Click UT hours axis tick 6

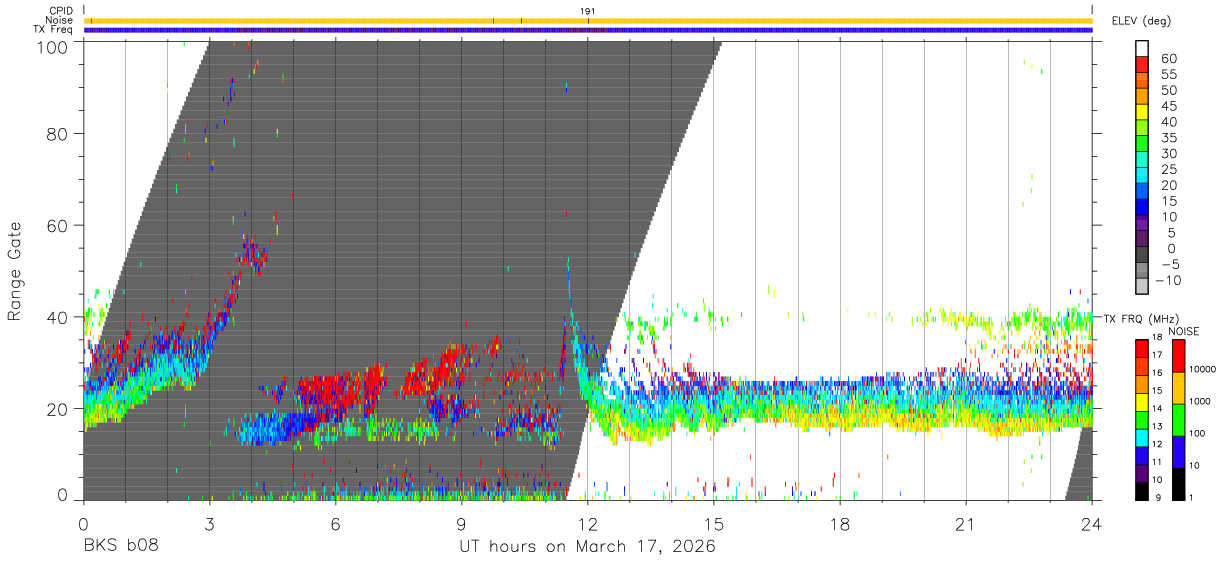click(336, 523)
